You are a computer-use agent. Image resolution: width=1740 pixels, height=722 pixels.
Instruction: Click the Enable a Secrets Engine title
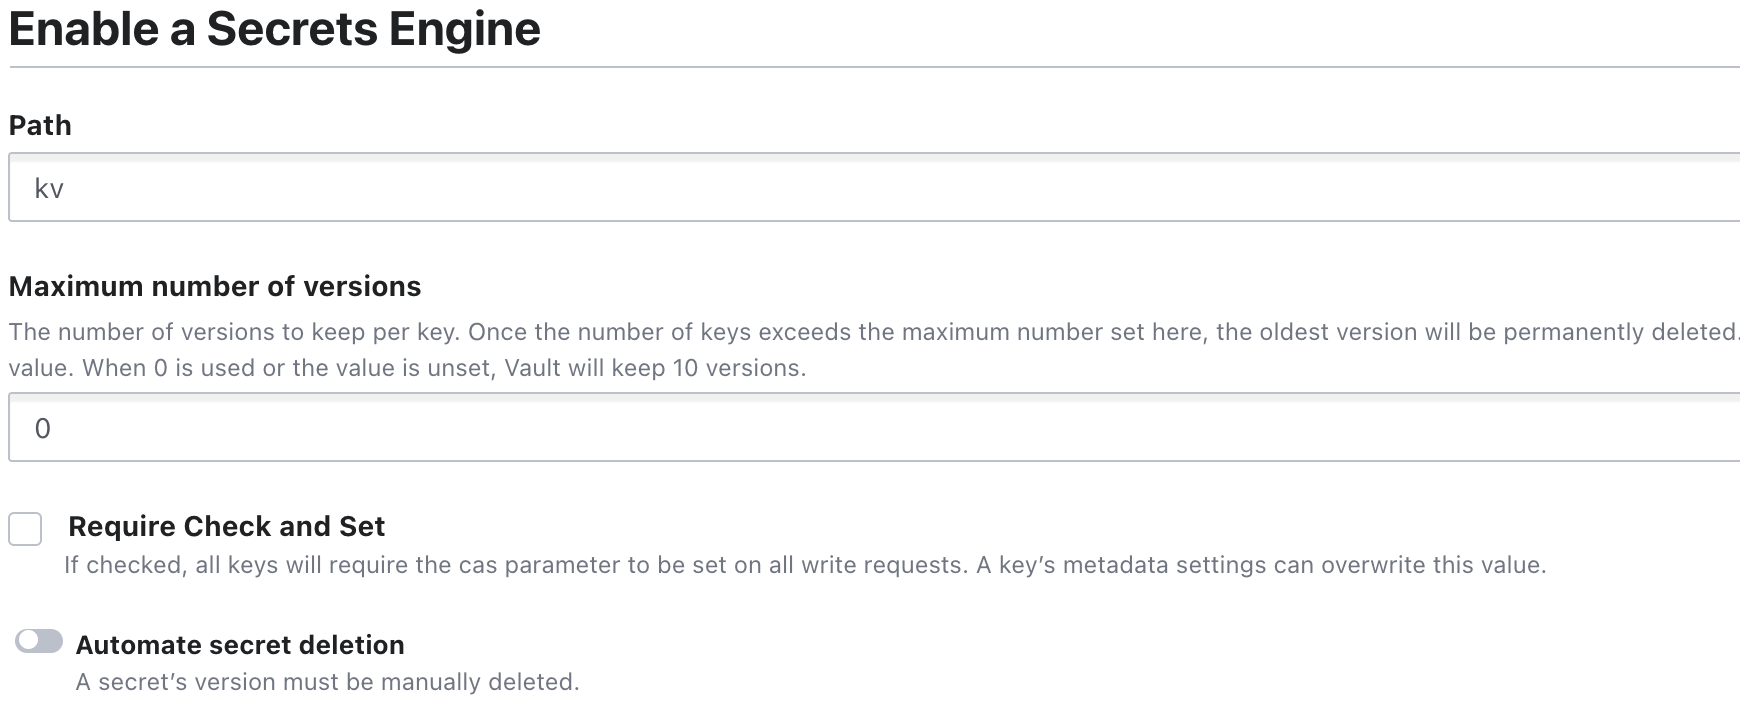273,28
